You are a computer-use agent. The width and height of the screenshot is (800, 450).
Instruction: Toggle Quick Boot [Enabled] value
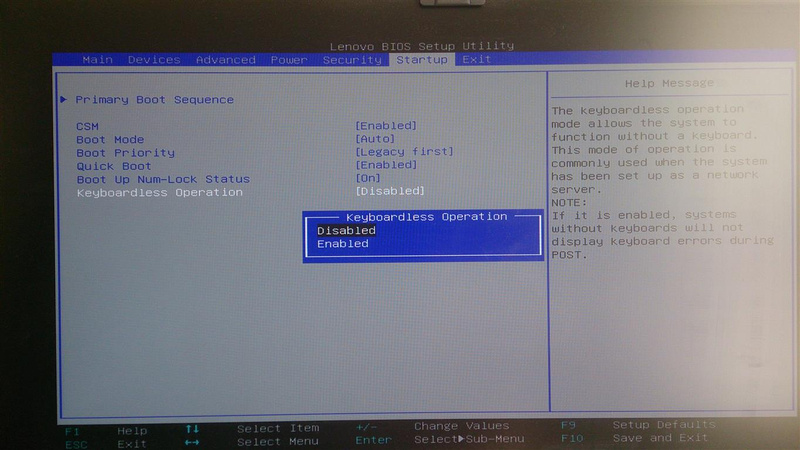386,165
